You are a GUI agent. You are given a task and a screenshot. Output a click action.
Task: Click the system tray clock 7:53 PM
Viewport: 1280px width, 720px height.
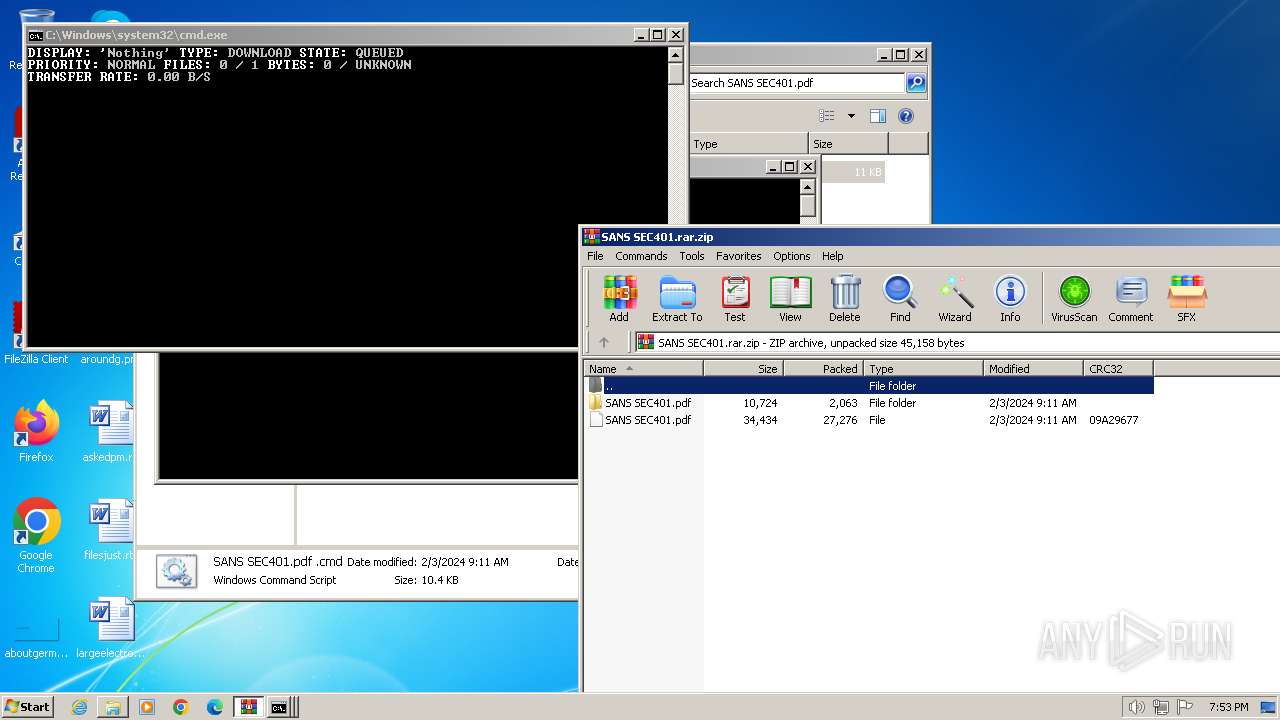[1228, 707]
